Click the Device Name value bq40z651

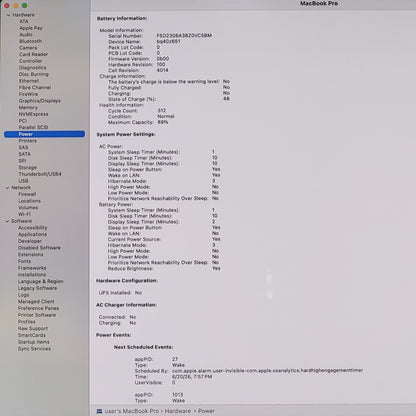tap(168, 41)
